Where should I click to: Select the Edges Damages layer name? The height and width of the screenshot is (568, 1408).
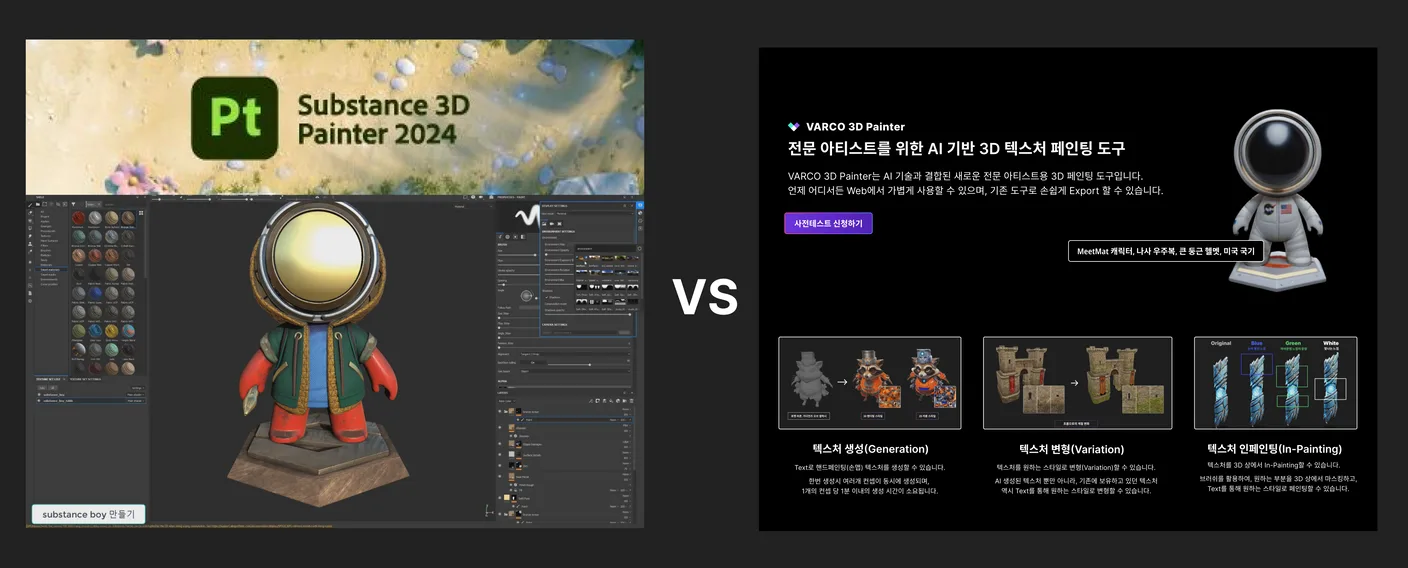tap(533, 444)
